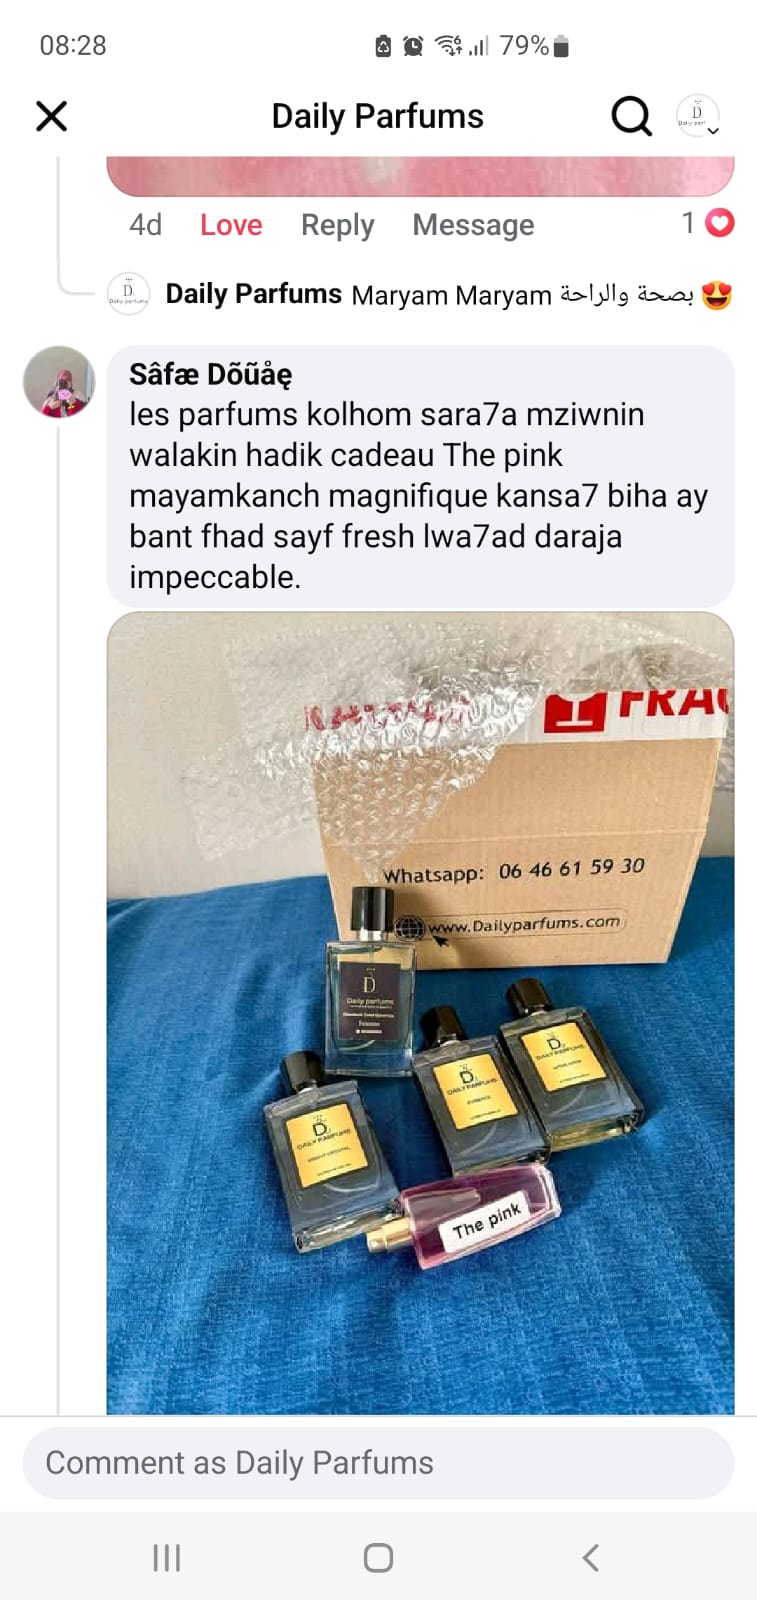View the heart reaction count
The image size is (757, 1600).
point(708,223)
